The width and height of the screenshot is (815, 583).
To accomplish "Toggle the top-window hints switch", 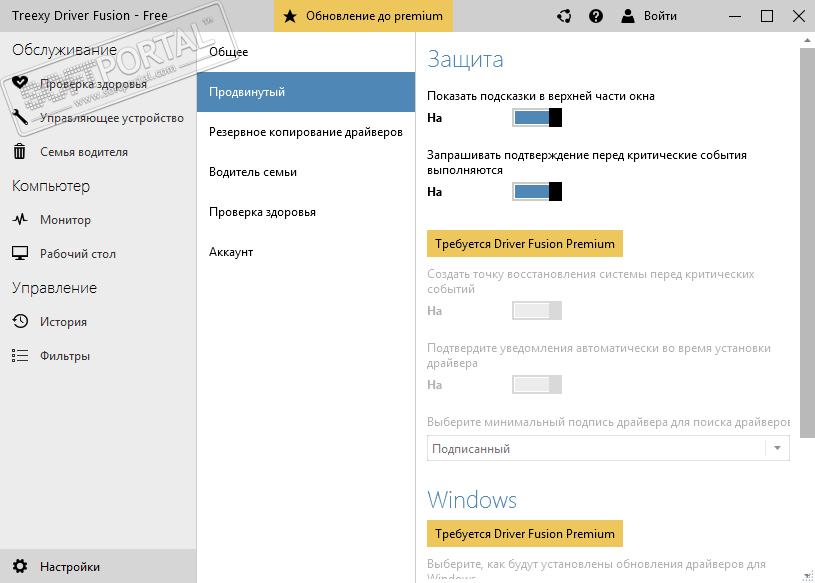I will [x=537, y=117].
